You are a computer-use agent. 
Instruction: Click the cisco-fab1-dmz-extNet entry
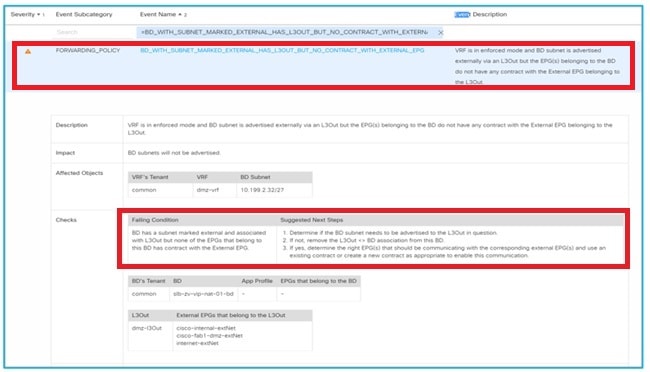coord(209,336)
